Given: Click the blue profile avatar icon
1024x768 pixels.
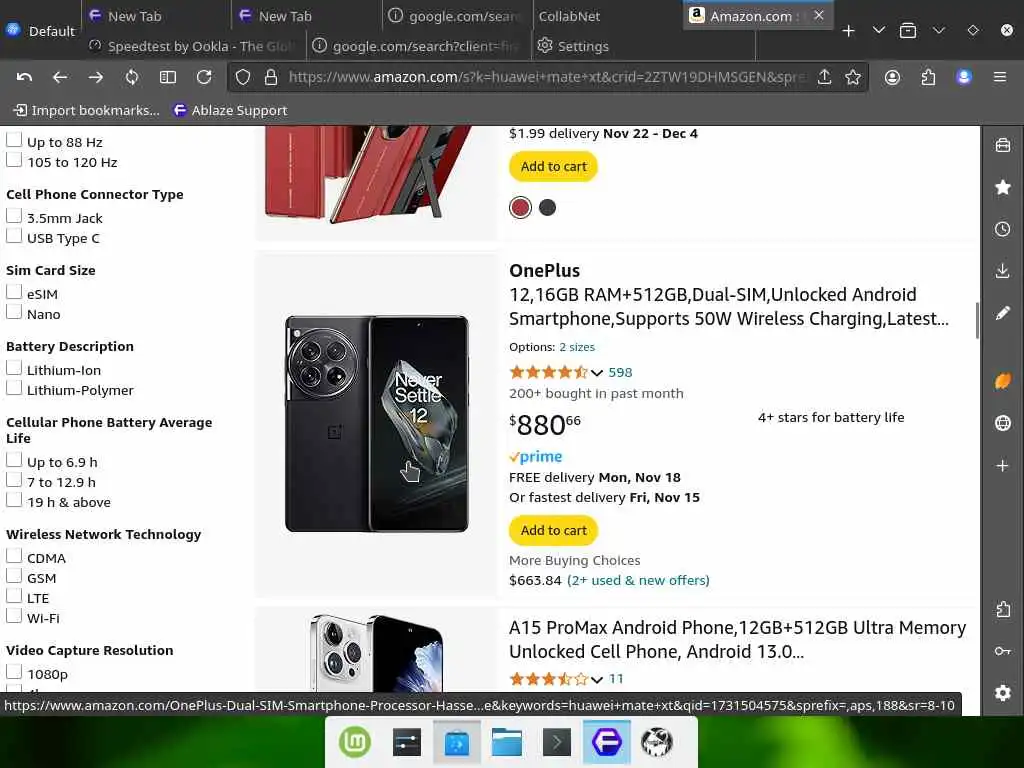Looking at the screenshot, I should point(964,77).
